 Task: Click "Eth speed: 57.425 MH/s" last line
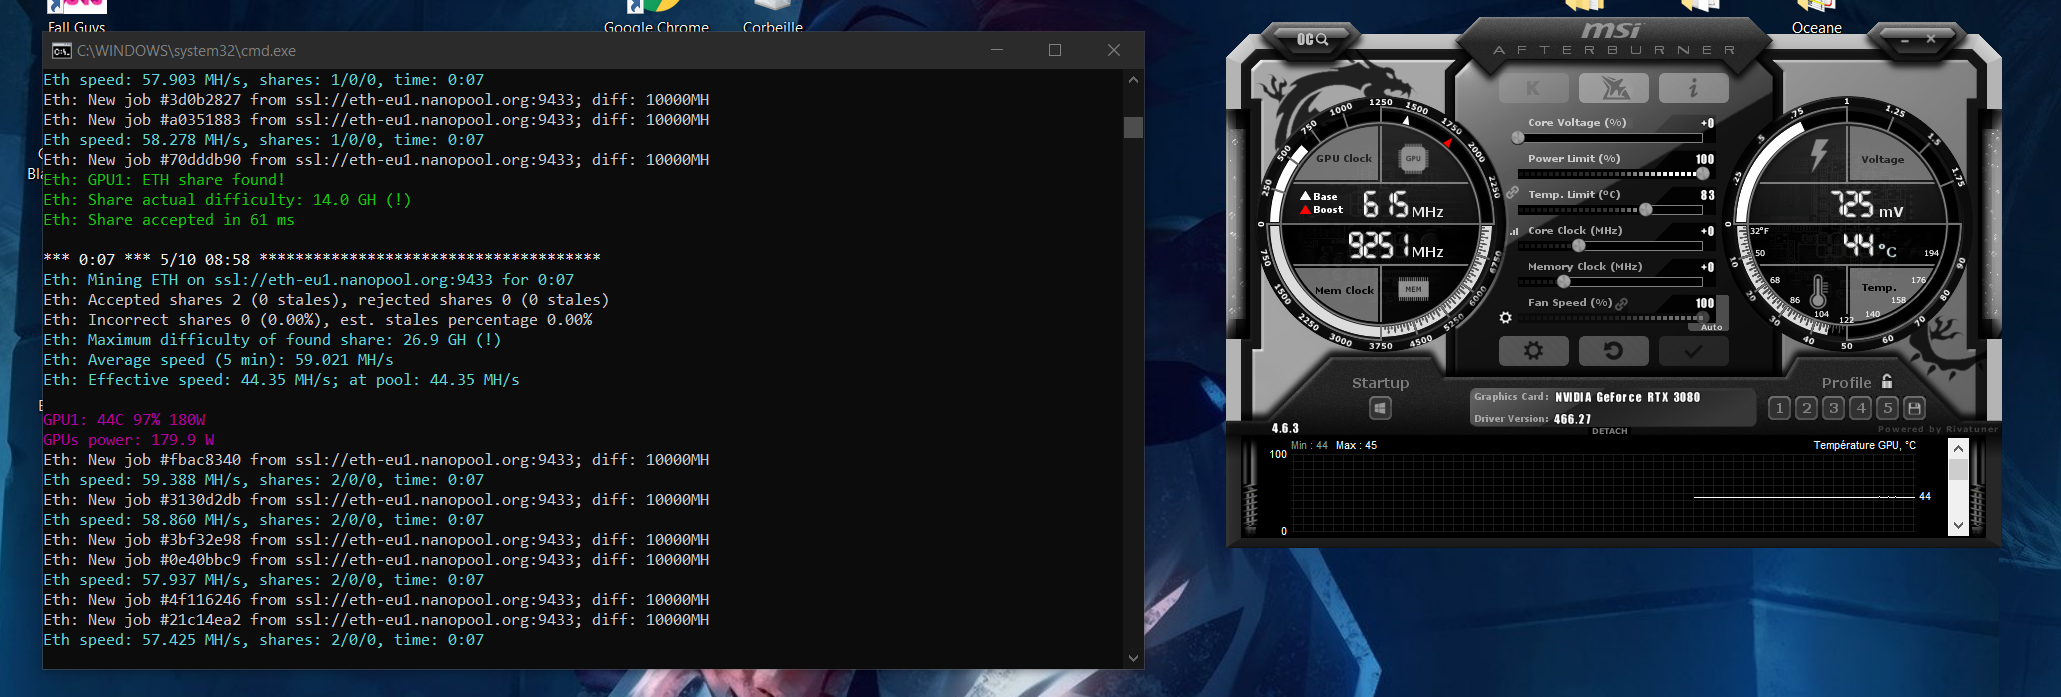click(263, 640)
